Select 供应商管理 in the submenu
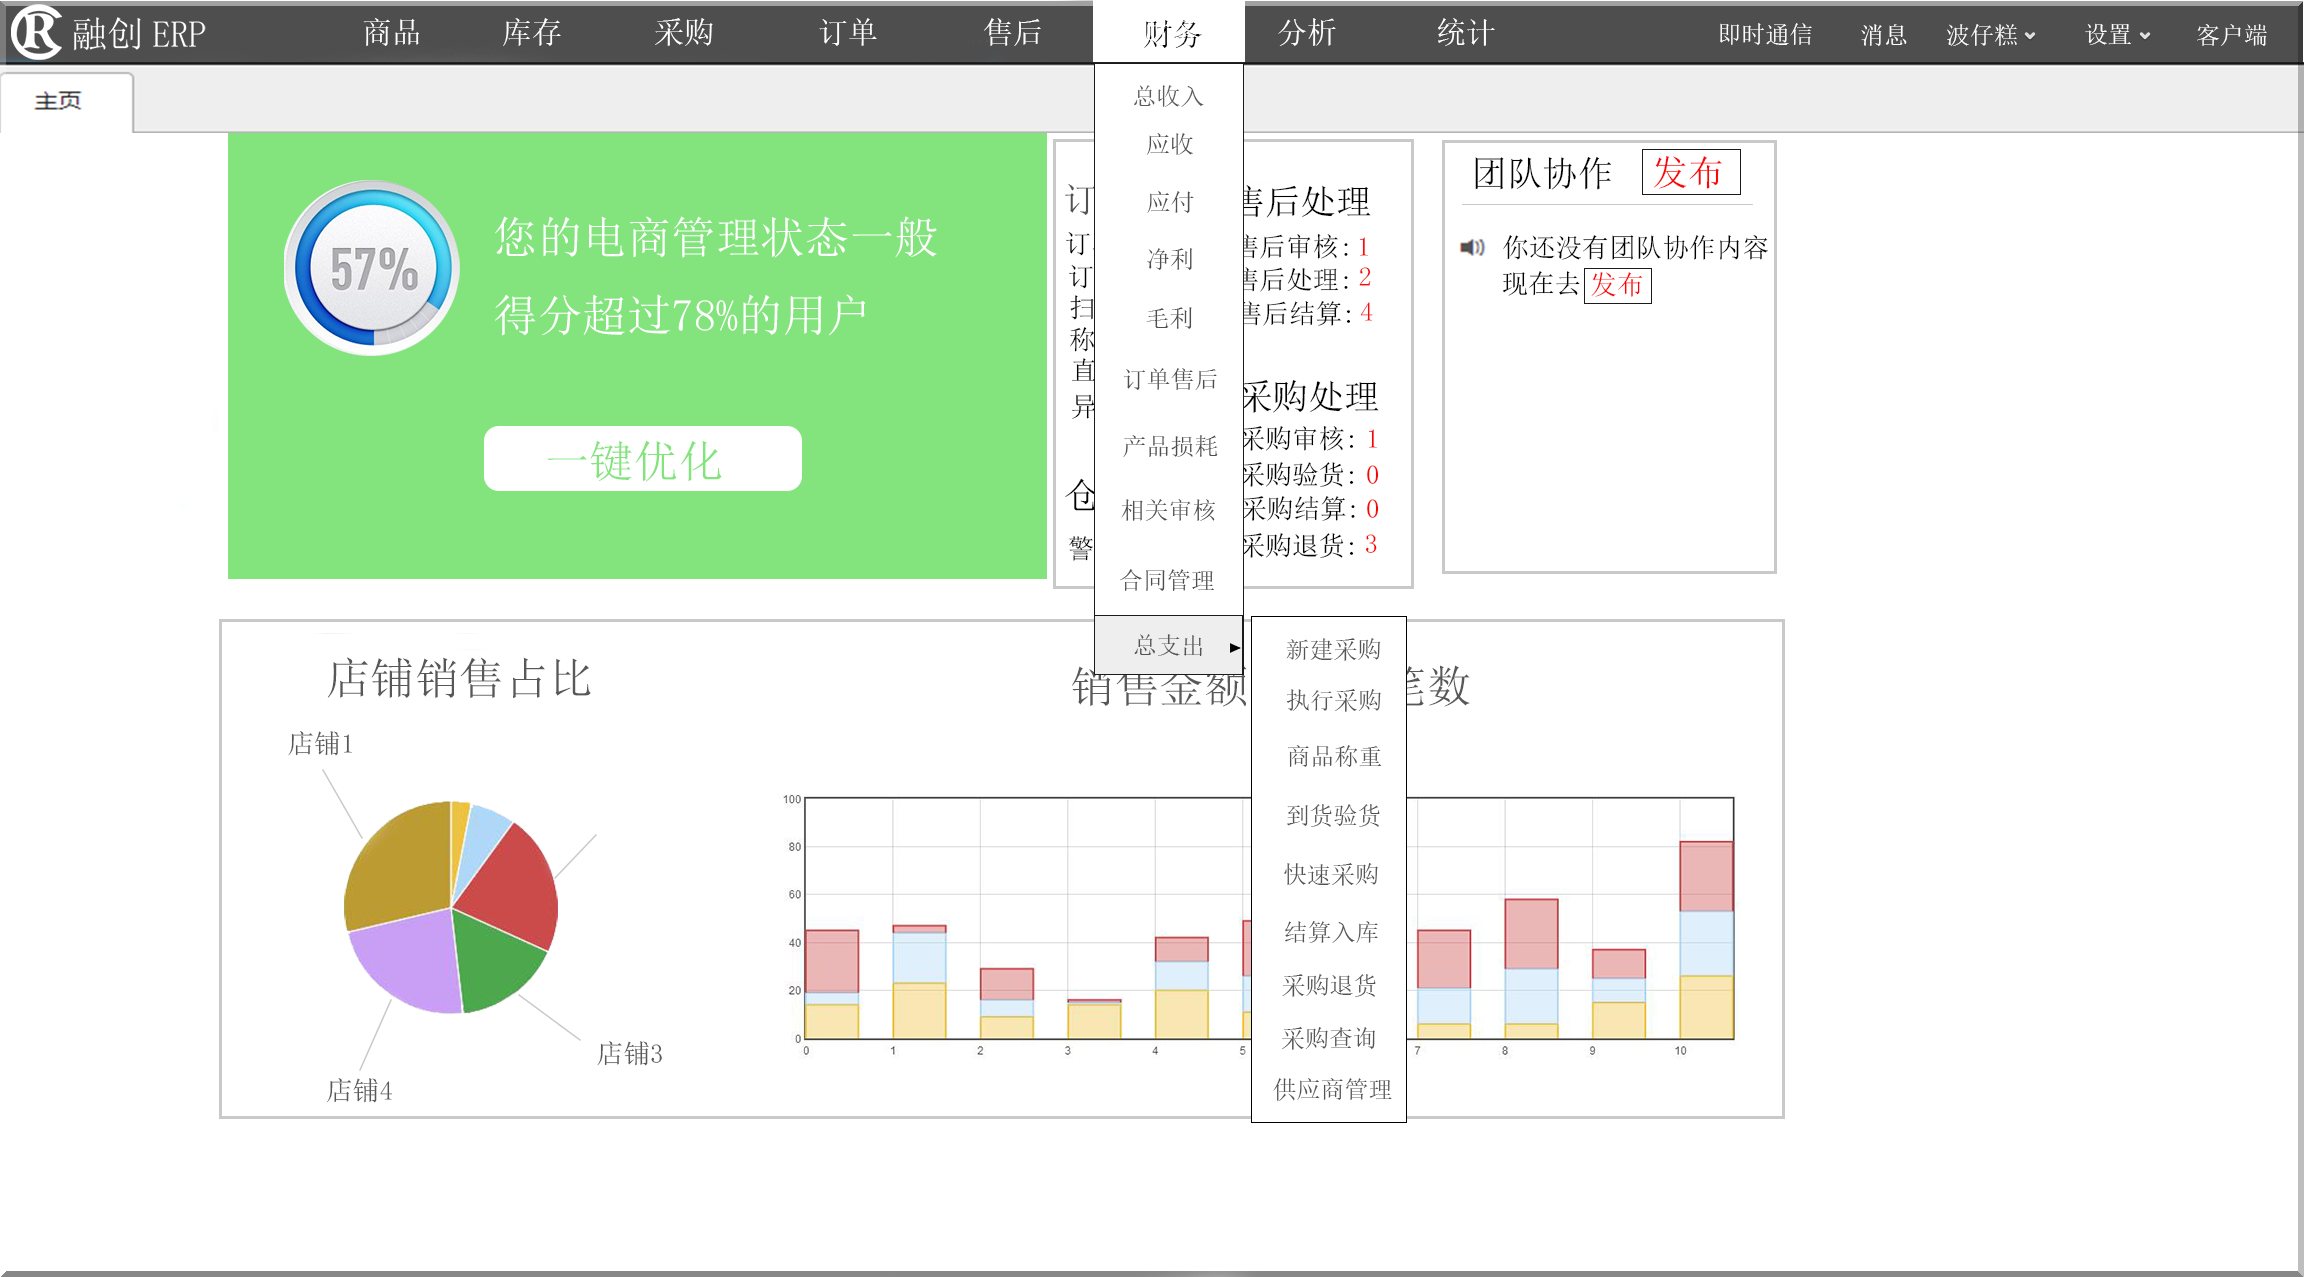2304x1277 pixels. [1330, 1089]
